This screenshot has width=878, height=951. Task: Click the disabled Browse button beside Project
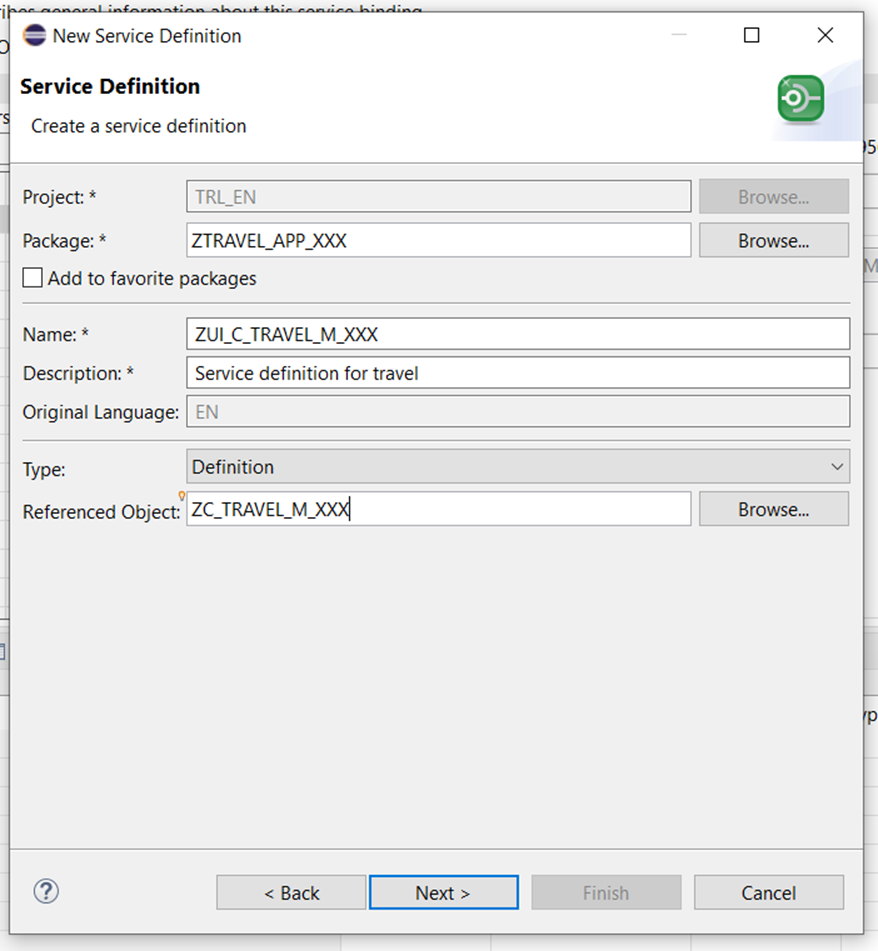pos(773,196)
